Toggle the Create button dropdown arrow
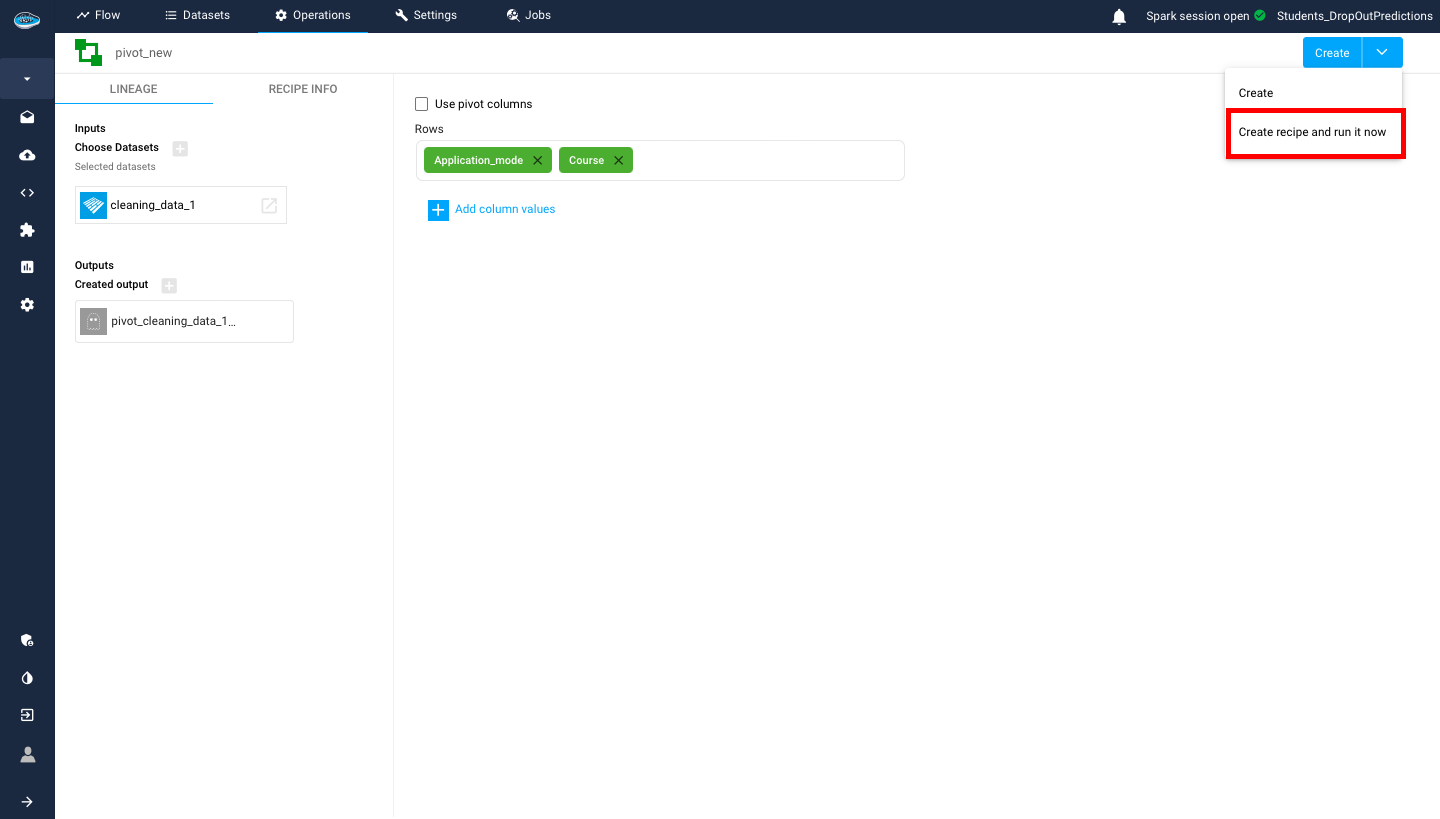This screenshot has width=1440, height=819. (1382, 53)
